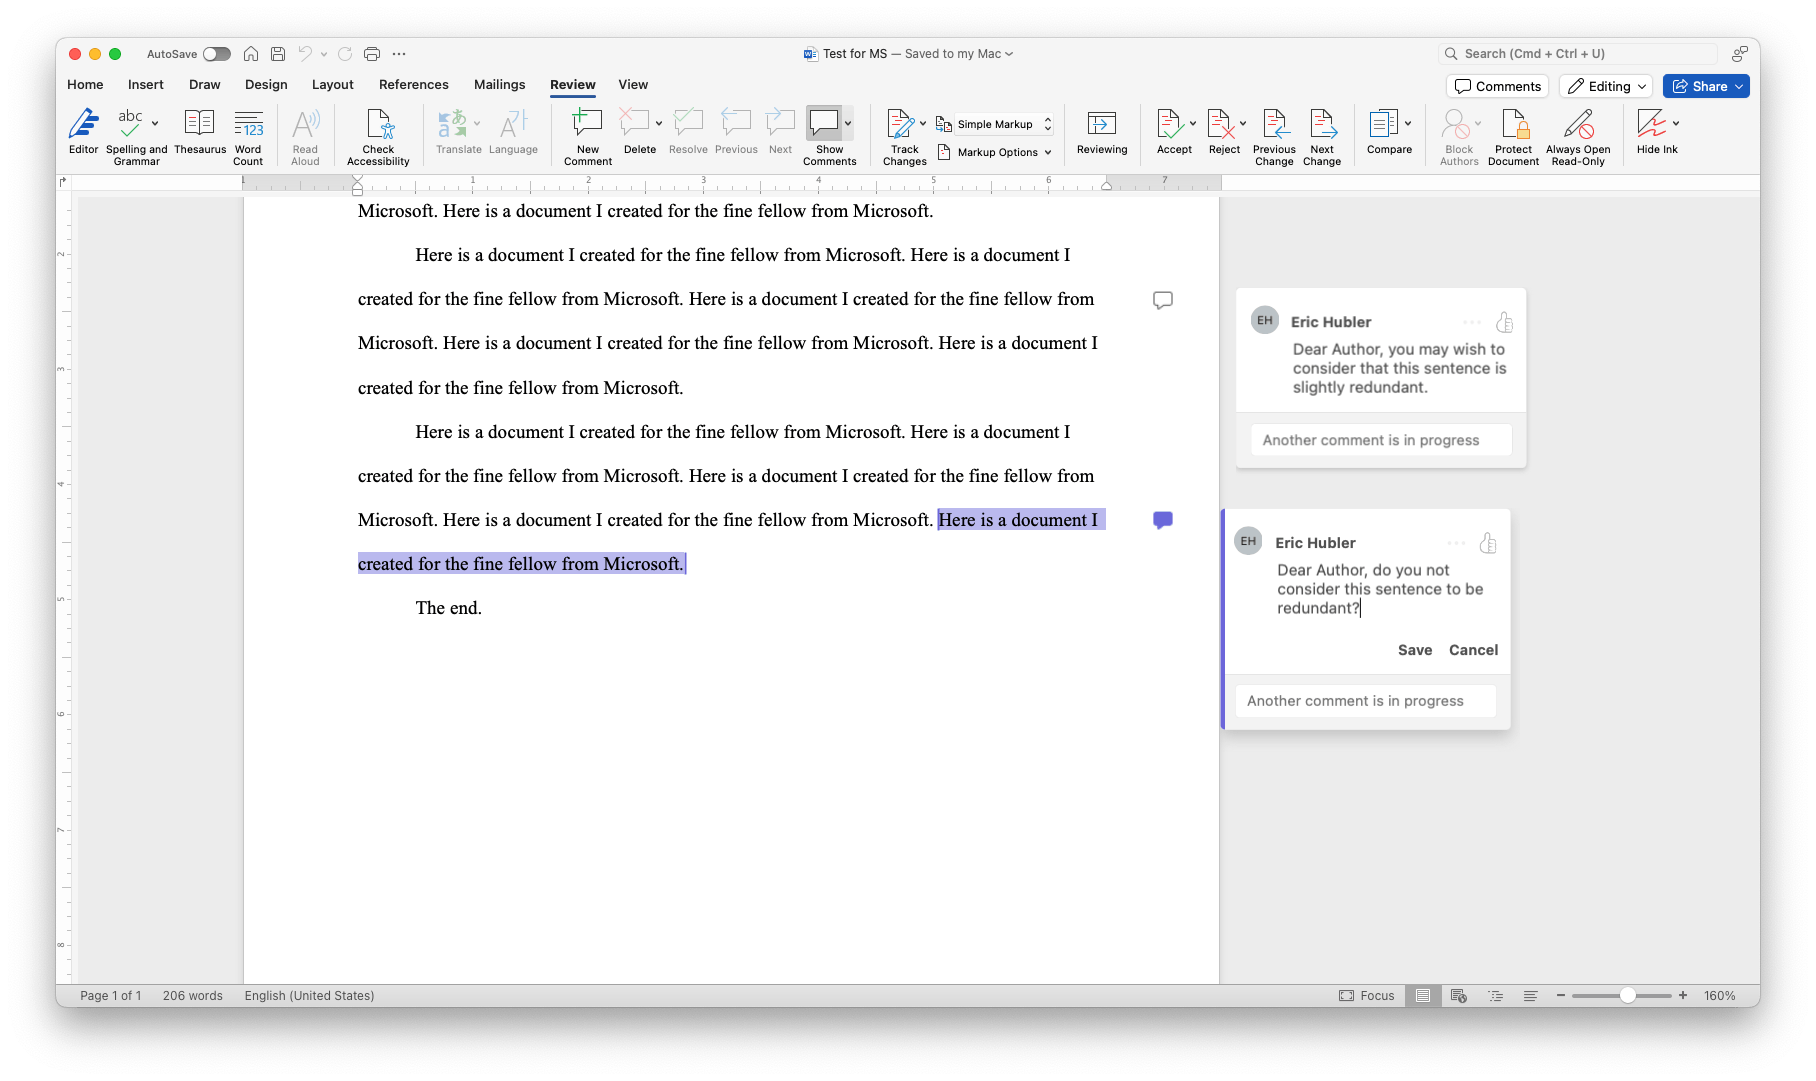
Task: Accept the tracked change
Action: point(1170,132)
